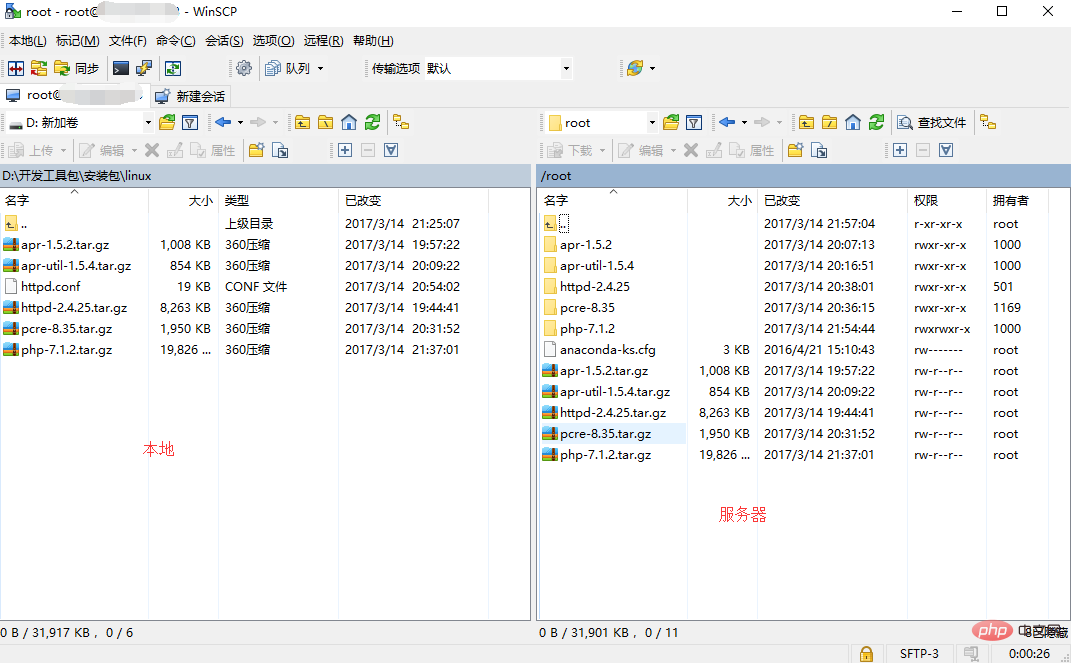The width and height of the screenshot is (1071, 663).
Task: Sort remote panel by 拥有者 column
Action: pyautogui.click(x=1017, y=200)
